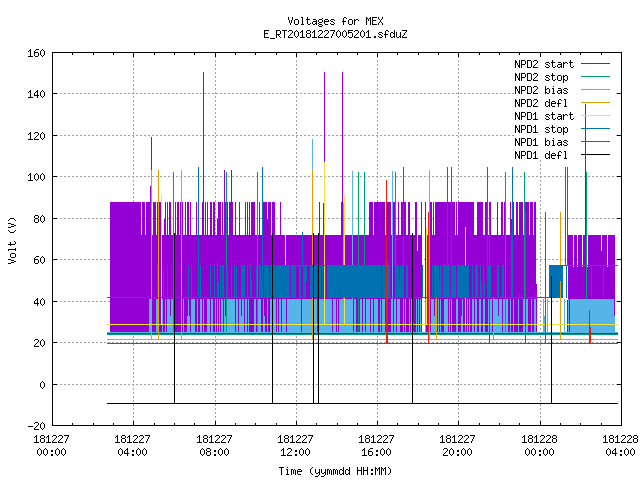This screenshot has height=480, width=640.
Task: Select the NPD1 start legend label
Action: 544,116
